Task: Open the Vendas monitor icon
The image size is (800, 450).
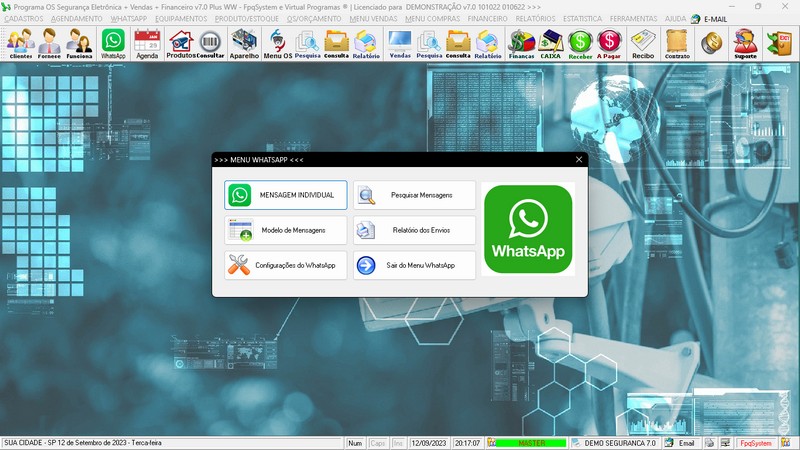Action: tap(399, 44)
